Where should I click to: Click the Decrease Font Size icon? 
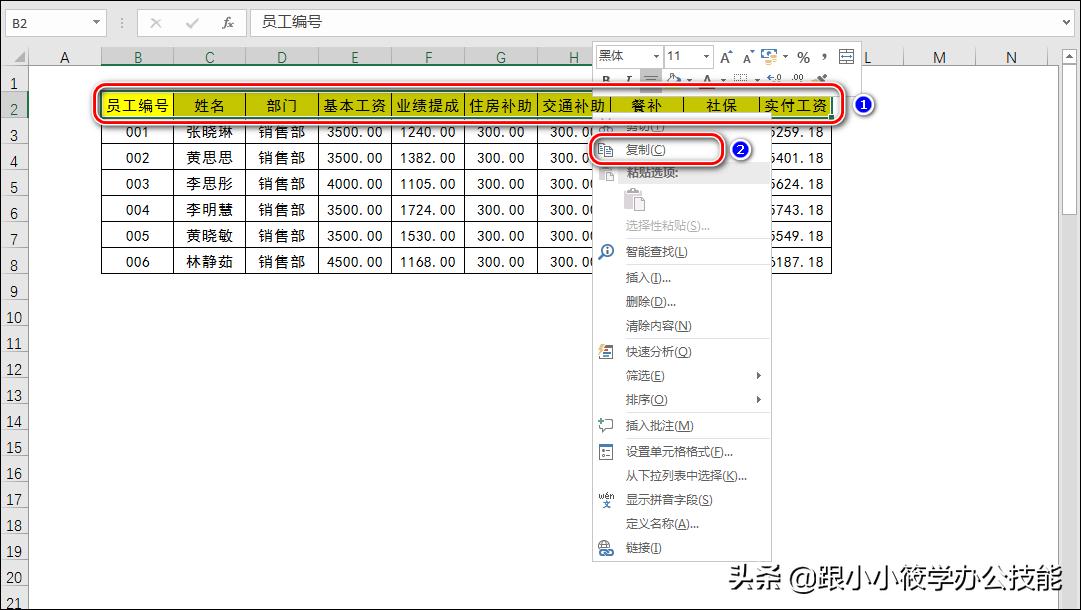(748, 55)
